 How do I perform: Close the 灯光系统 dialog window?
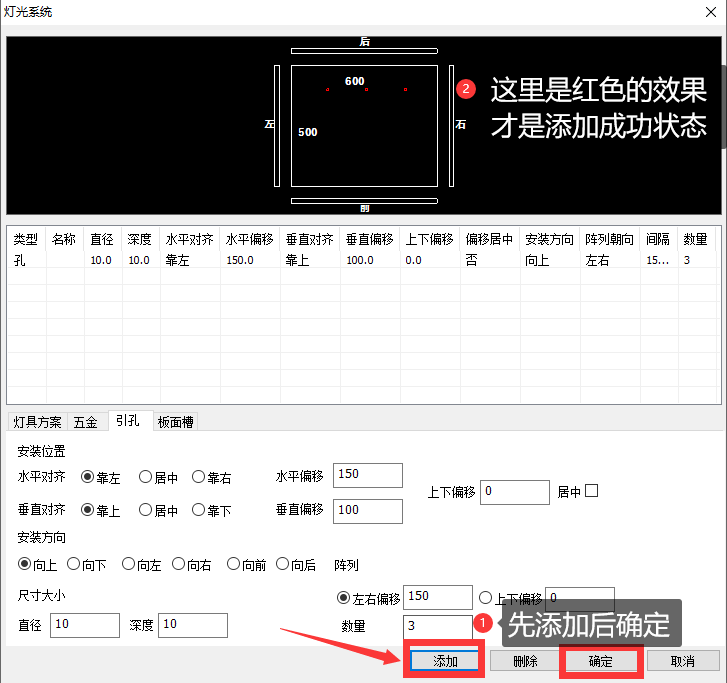(710, 12)
